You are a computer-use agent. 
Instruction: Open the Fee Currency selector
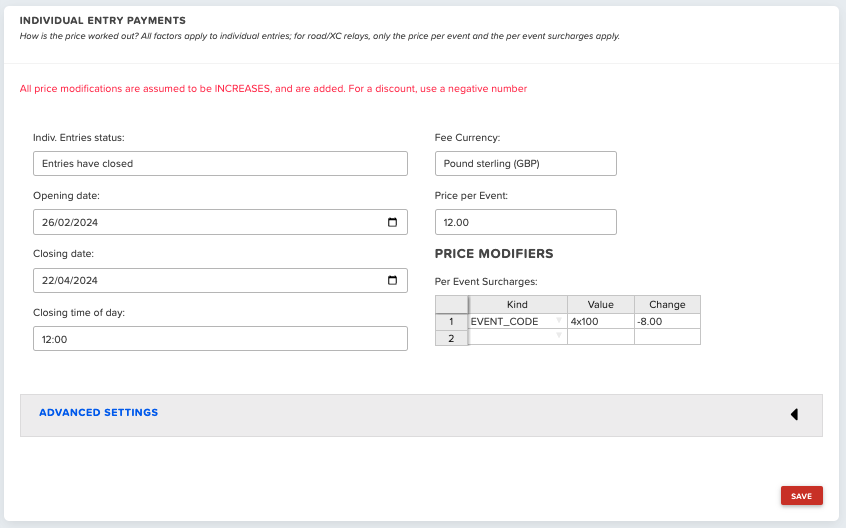point(526,163)
